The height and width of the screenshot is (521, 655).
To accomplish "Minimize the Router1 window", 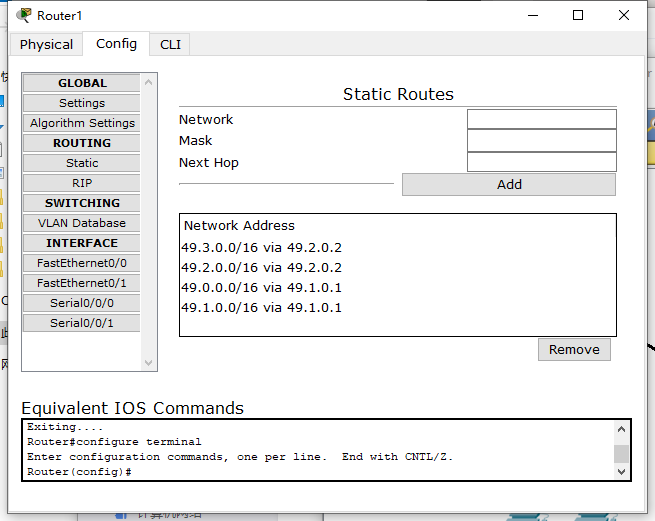I will point(533,15).
